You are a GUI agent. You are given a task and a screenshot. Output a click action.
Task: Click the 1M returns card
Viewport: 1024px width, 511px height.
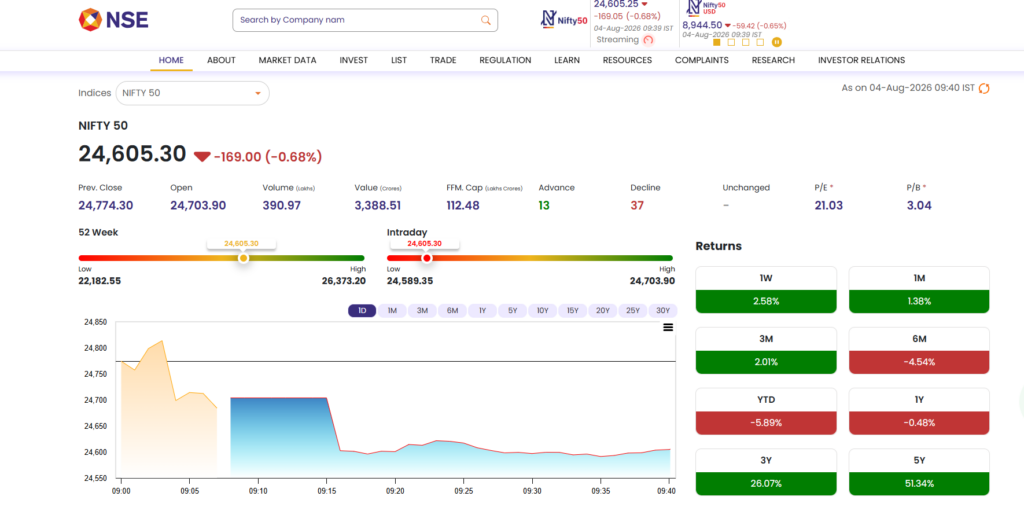tap(919, 290)
